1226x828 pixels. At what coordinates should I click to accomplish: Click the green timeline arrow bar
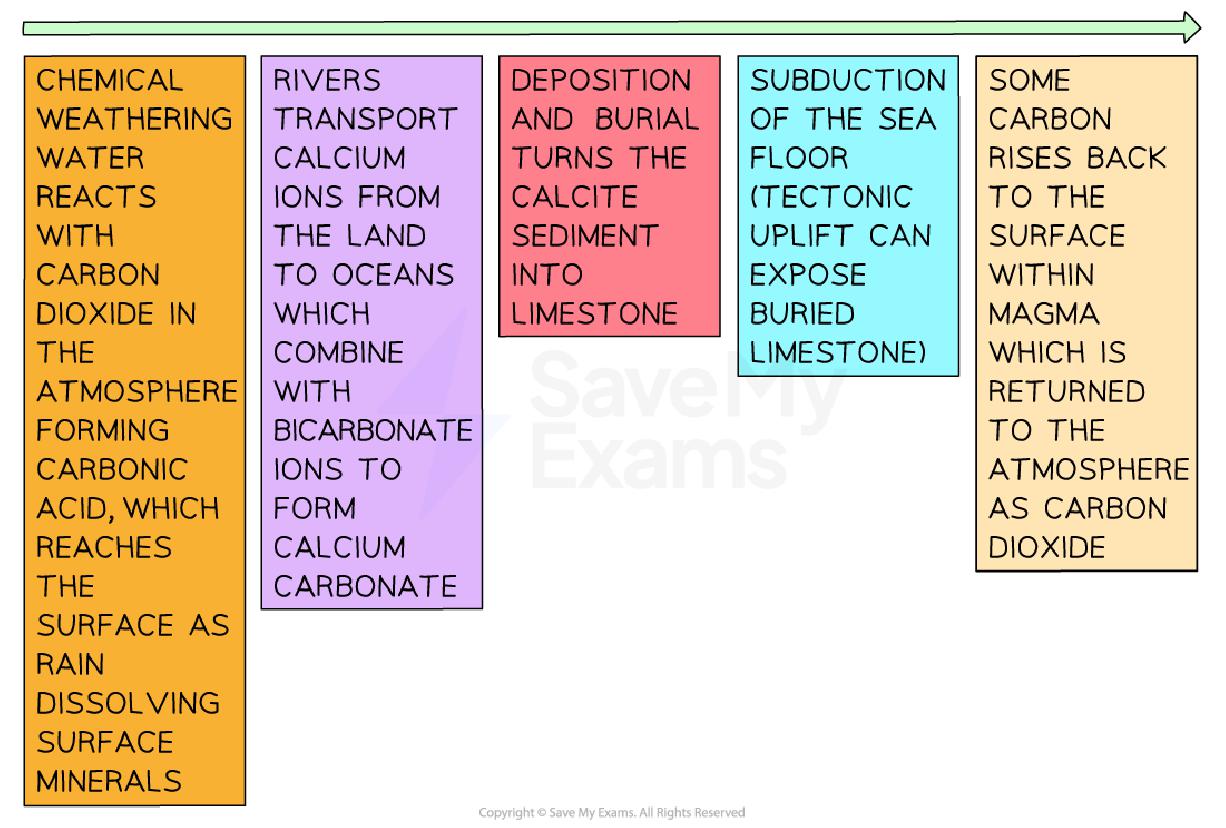click(612, 28)
